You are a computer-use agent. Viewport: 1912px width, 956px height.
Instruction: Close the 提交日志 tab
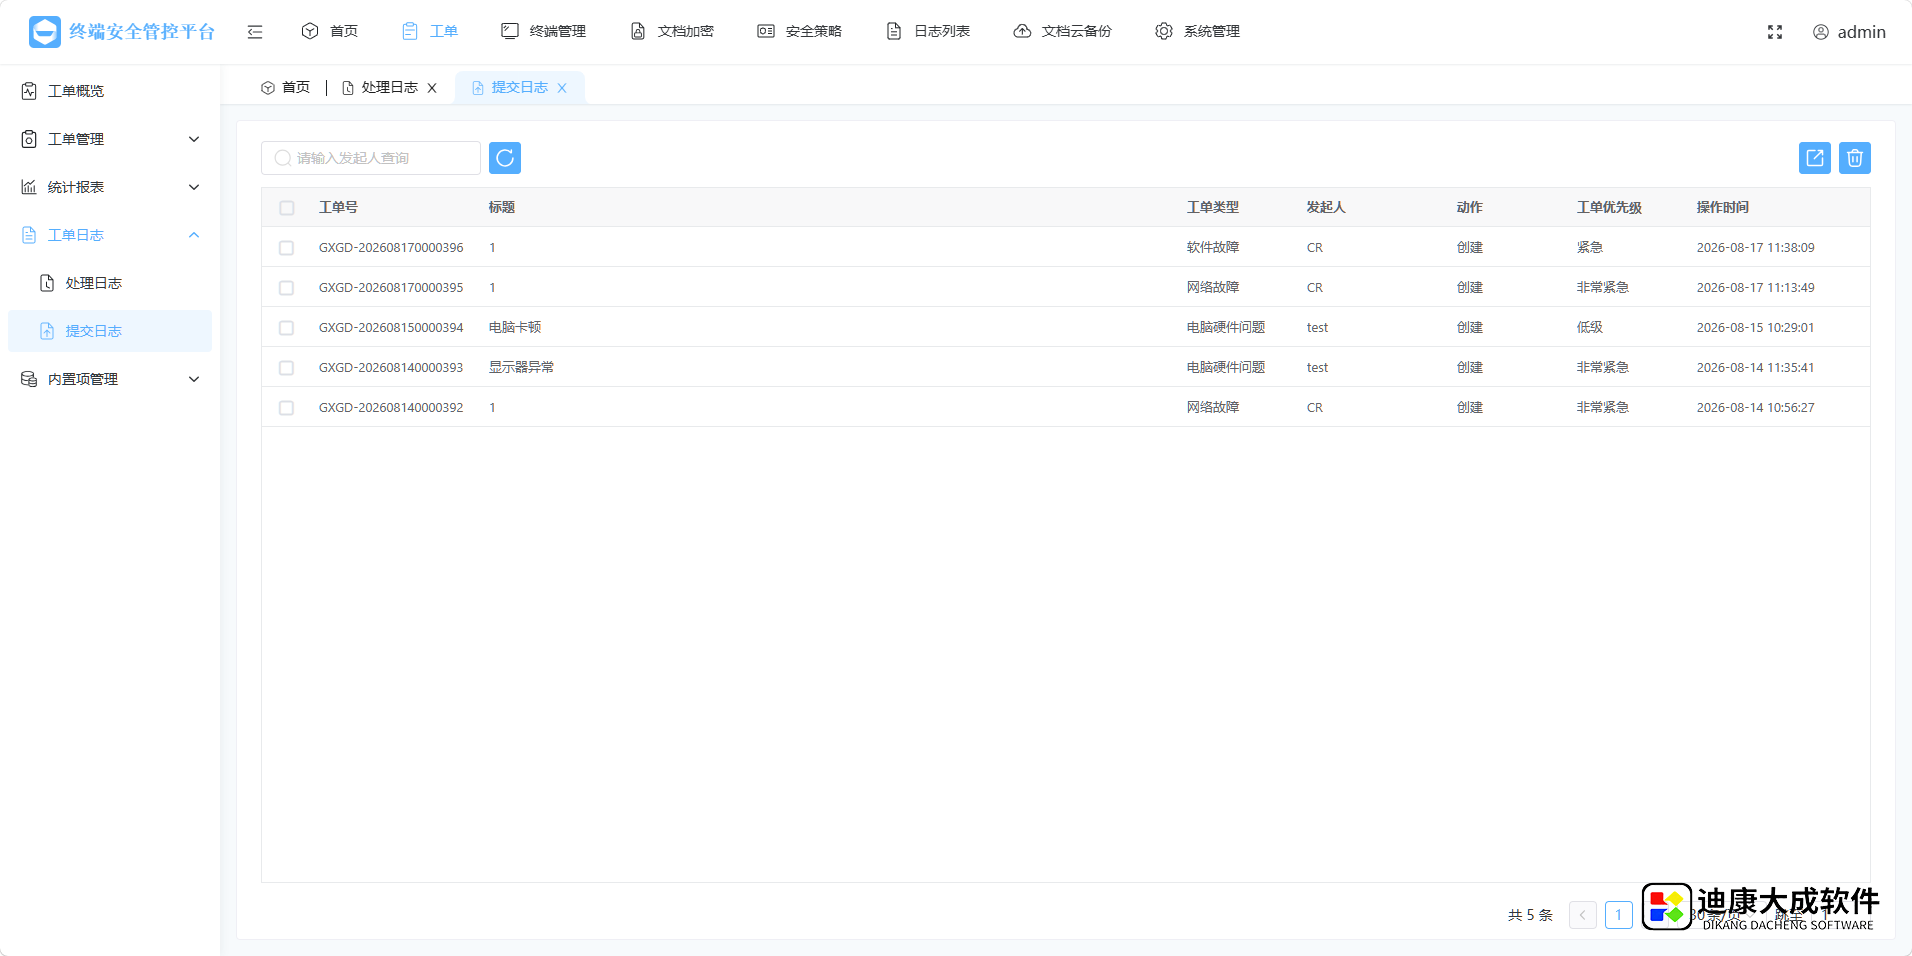562,88
